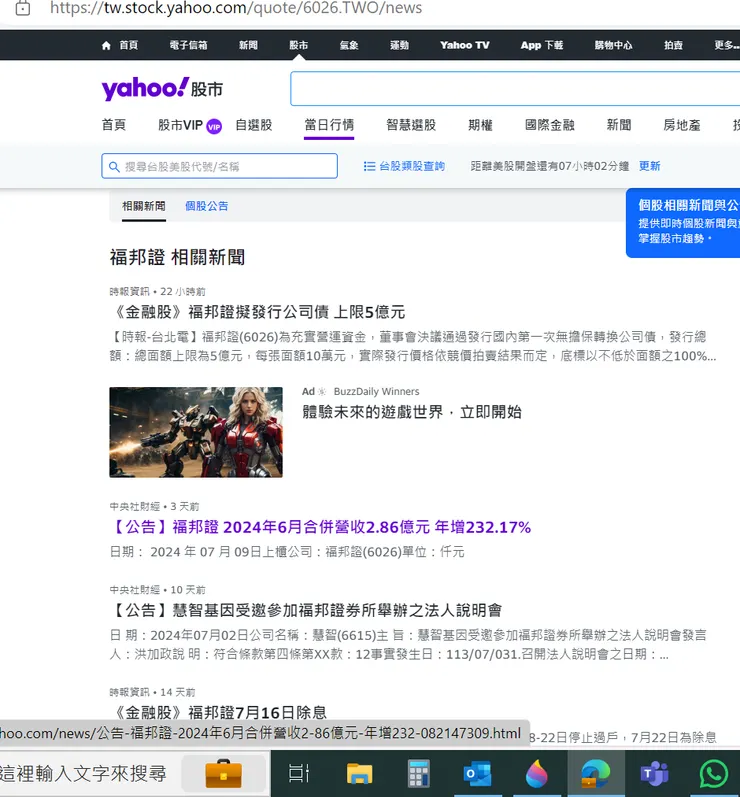Open File Explorer from the taskbar
Image resolution: width=740 pixels, height=797 pixels.
coord(359,774)
